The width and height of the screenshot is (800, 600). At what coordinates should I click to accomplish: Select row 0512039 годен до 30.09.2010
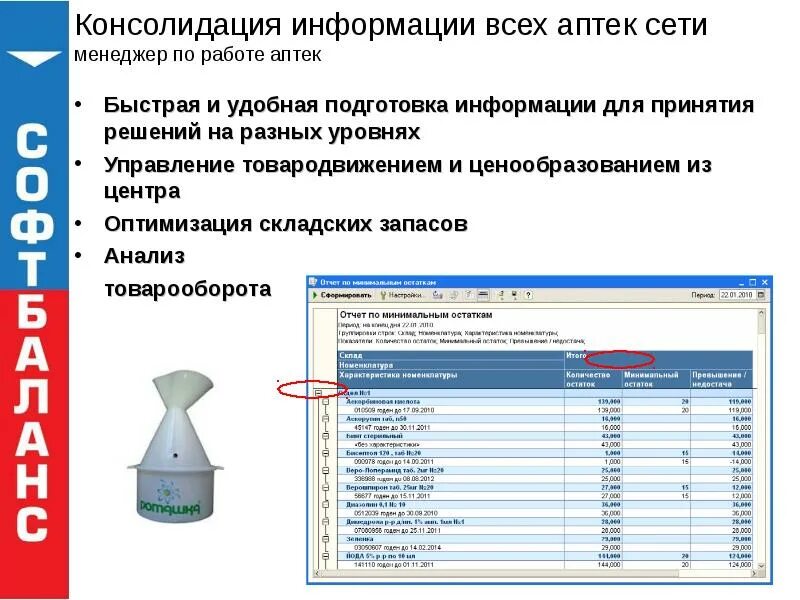[x=545, y=513]
